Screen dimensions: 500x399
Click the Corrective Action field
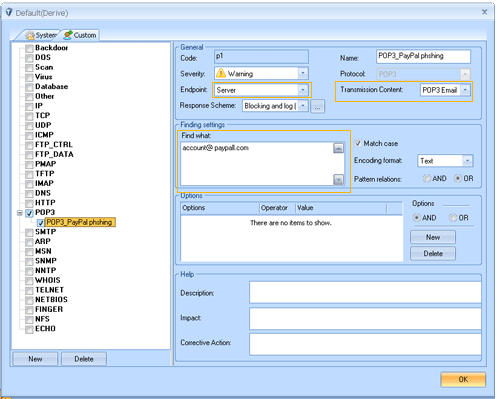pos(365,344)
